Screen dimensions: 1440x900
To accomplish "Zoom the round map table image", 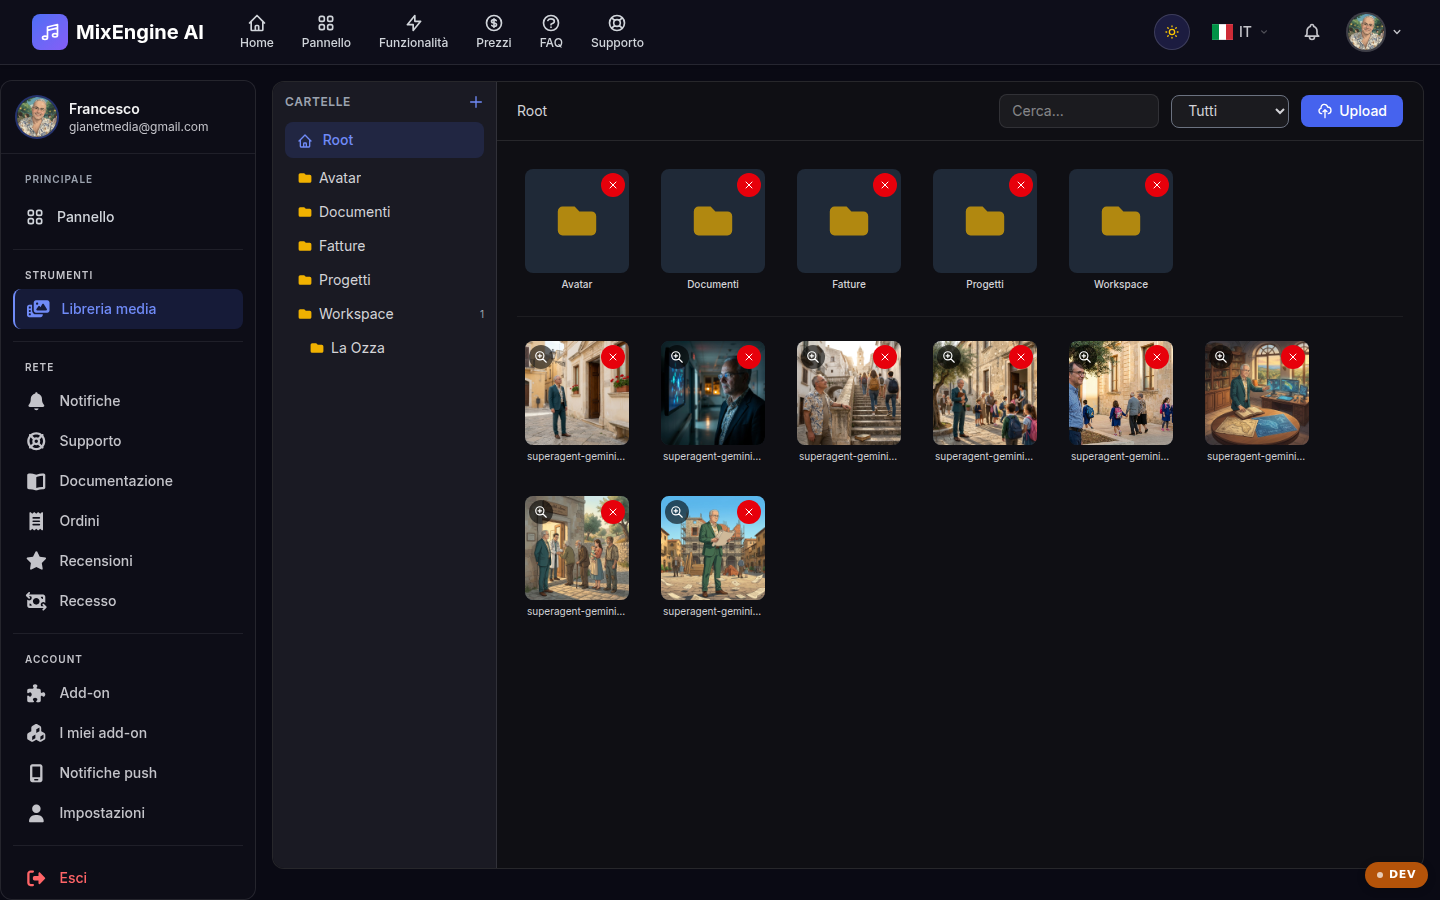I will (1221, 357).
